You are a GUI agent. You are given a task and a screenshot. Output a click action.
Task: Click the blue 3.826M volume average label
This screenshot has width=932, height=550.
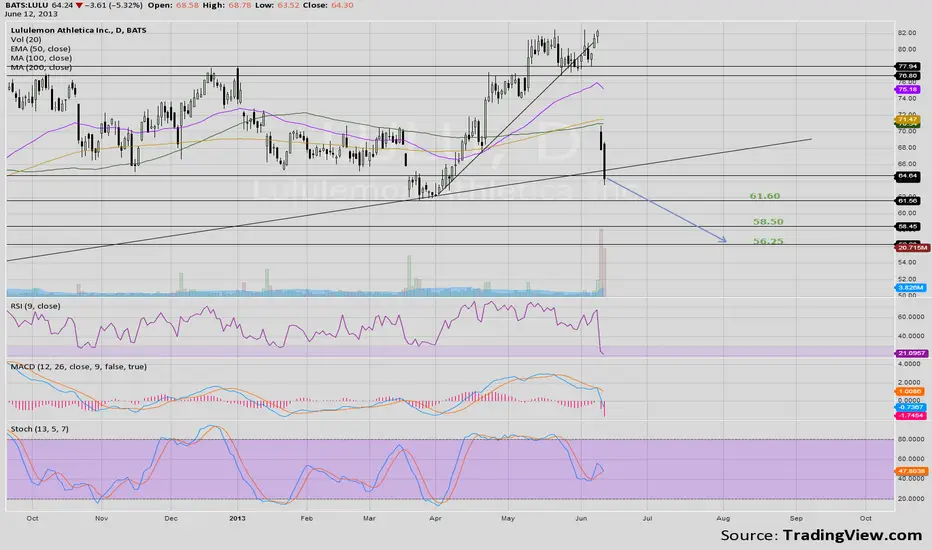(911, 288)
